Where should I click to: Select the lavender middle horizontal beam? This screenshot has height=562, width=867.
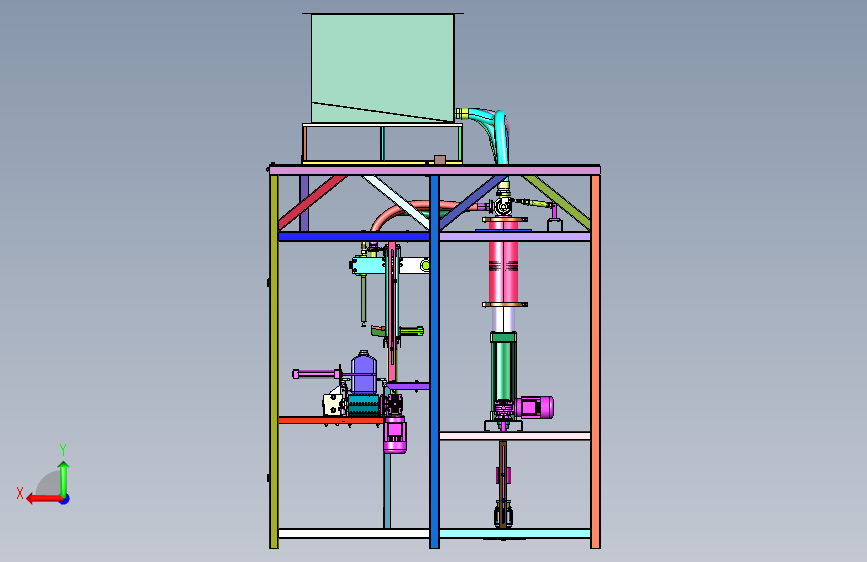pos(515,237)
